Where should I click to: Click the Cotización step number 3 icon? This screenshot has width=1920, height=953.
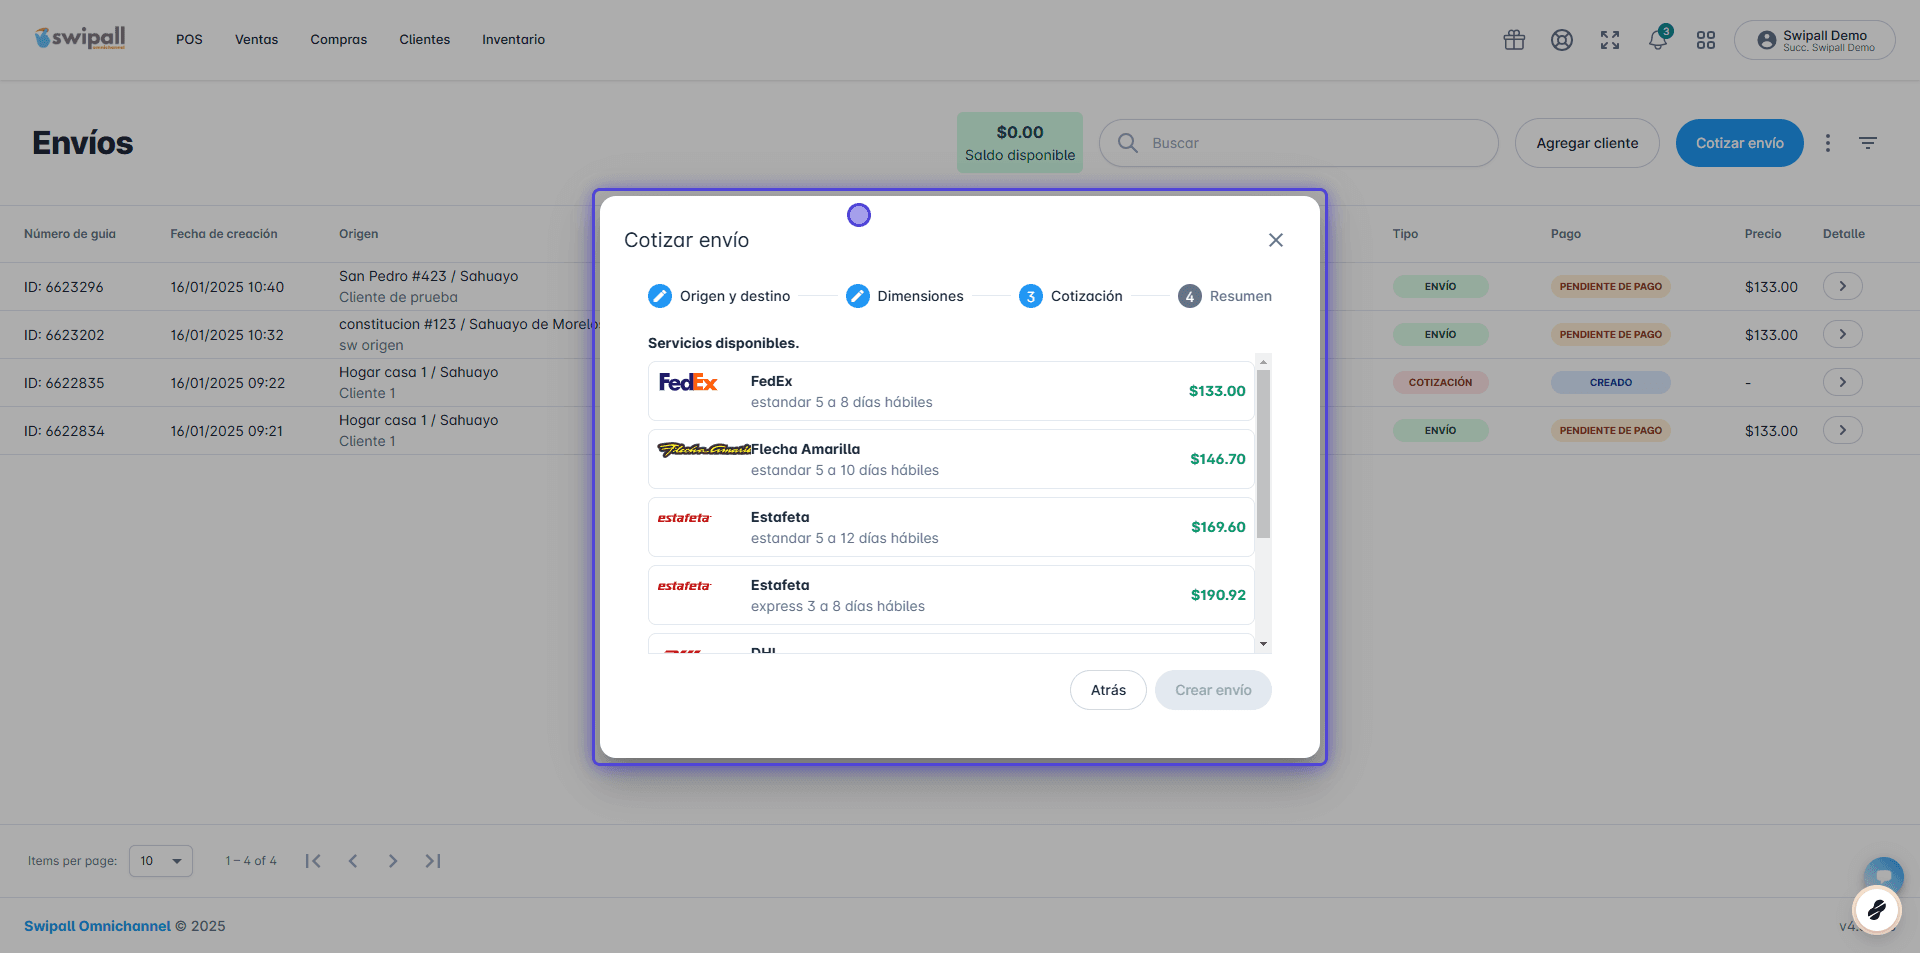1031,296
